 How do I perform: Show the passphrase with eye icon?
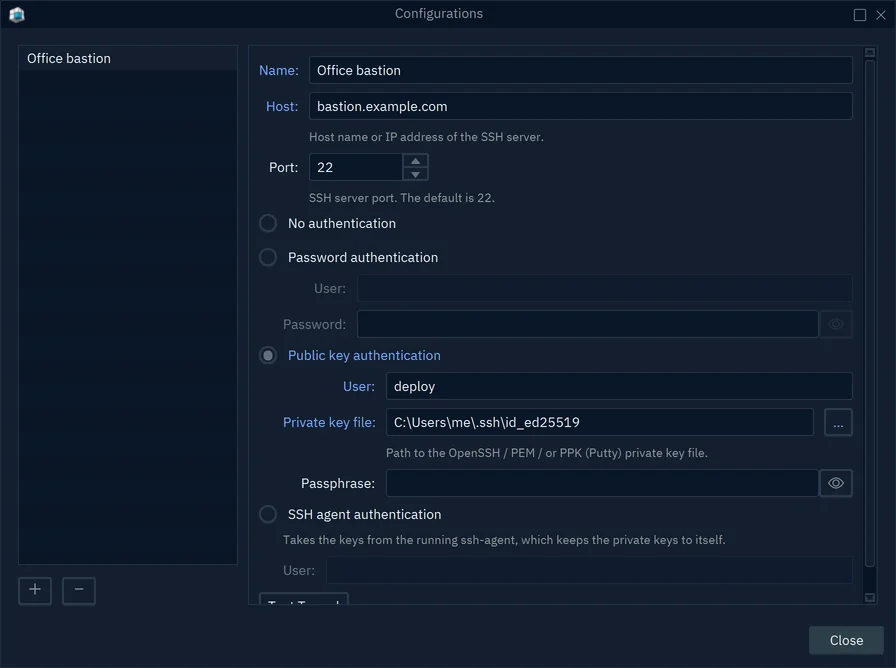click(x=836, y=483)
